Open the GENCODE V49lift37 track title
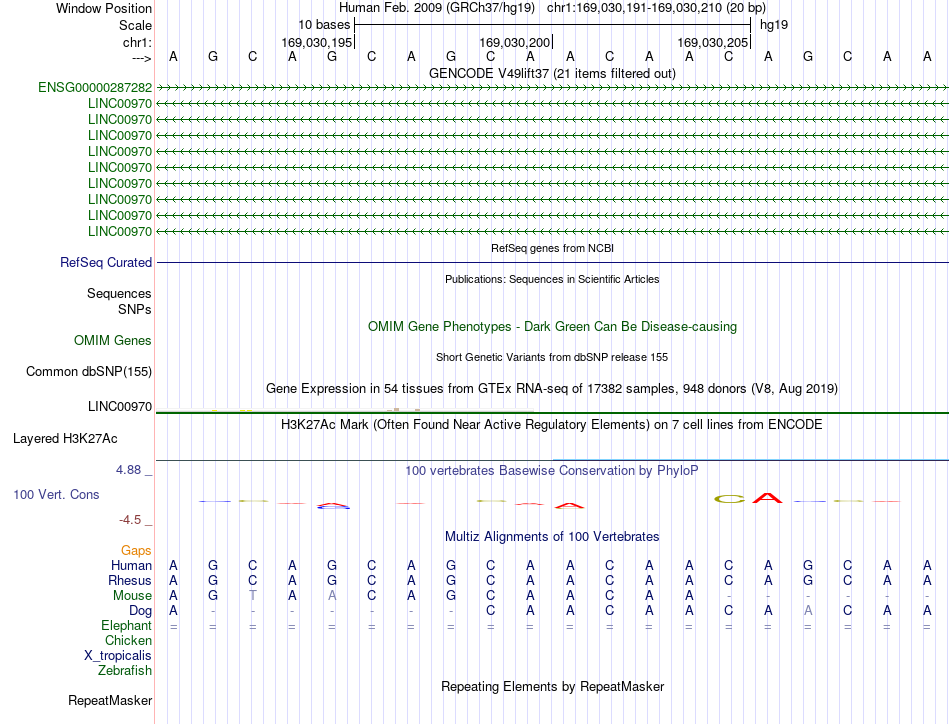This screenshot has width=950, height=724. click(x=552, y=73)
